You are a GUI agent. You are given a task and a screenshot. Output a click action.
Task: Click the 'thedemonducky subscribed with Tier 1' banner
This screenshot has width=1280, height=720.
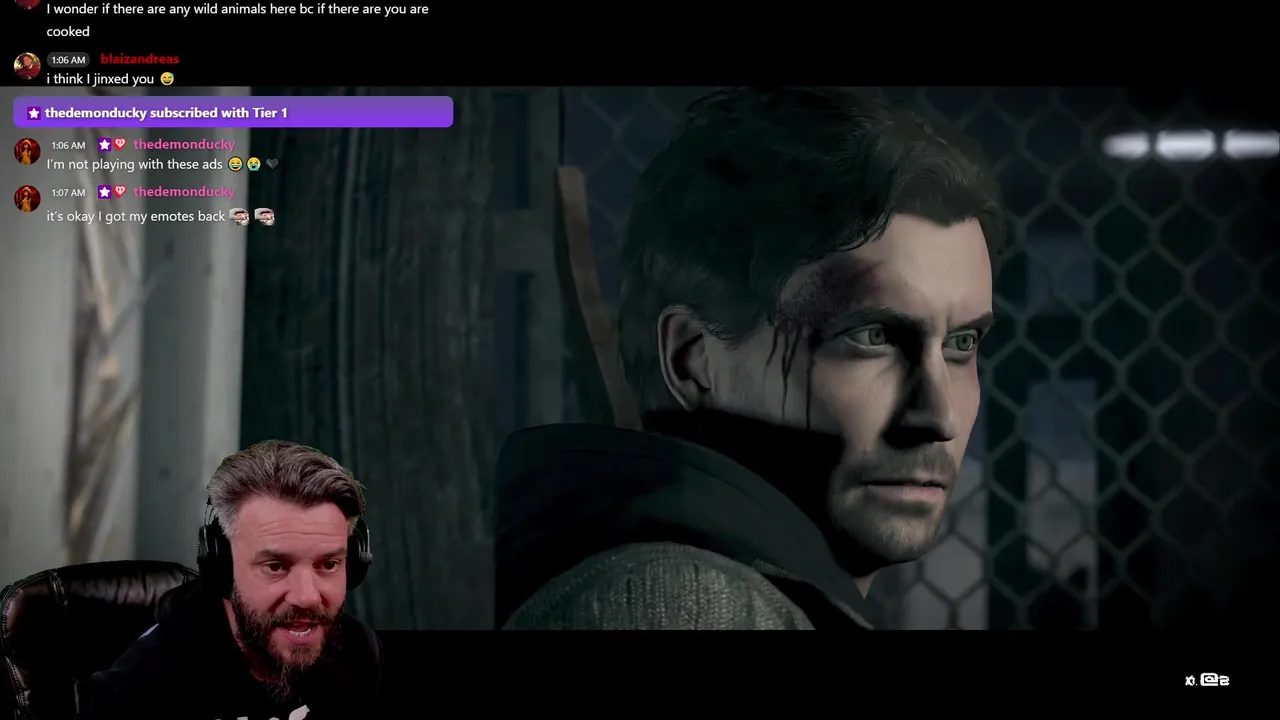233,112
